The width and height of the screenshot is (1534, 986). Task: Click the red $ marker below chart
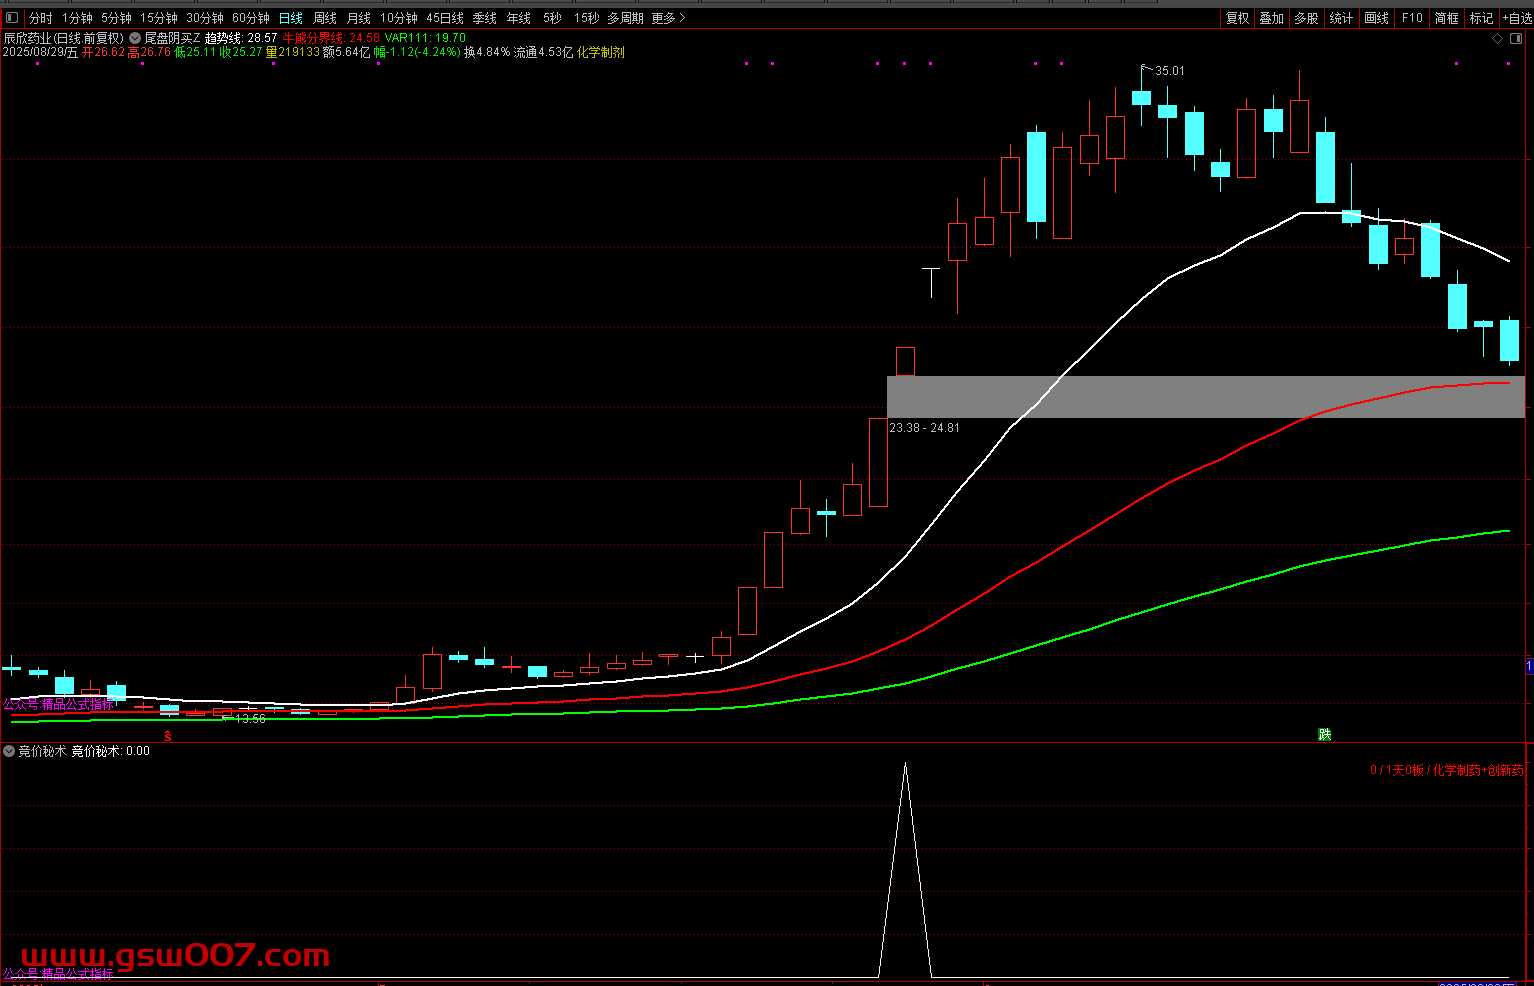point(168,736)
